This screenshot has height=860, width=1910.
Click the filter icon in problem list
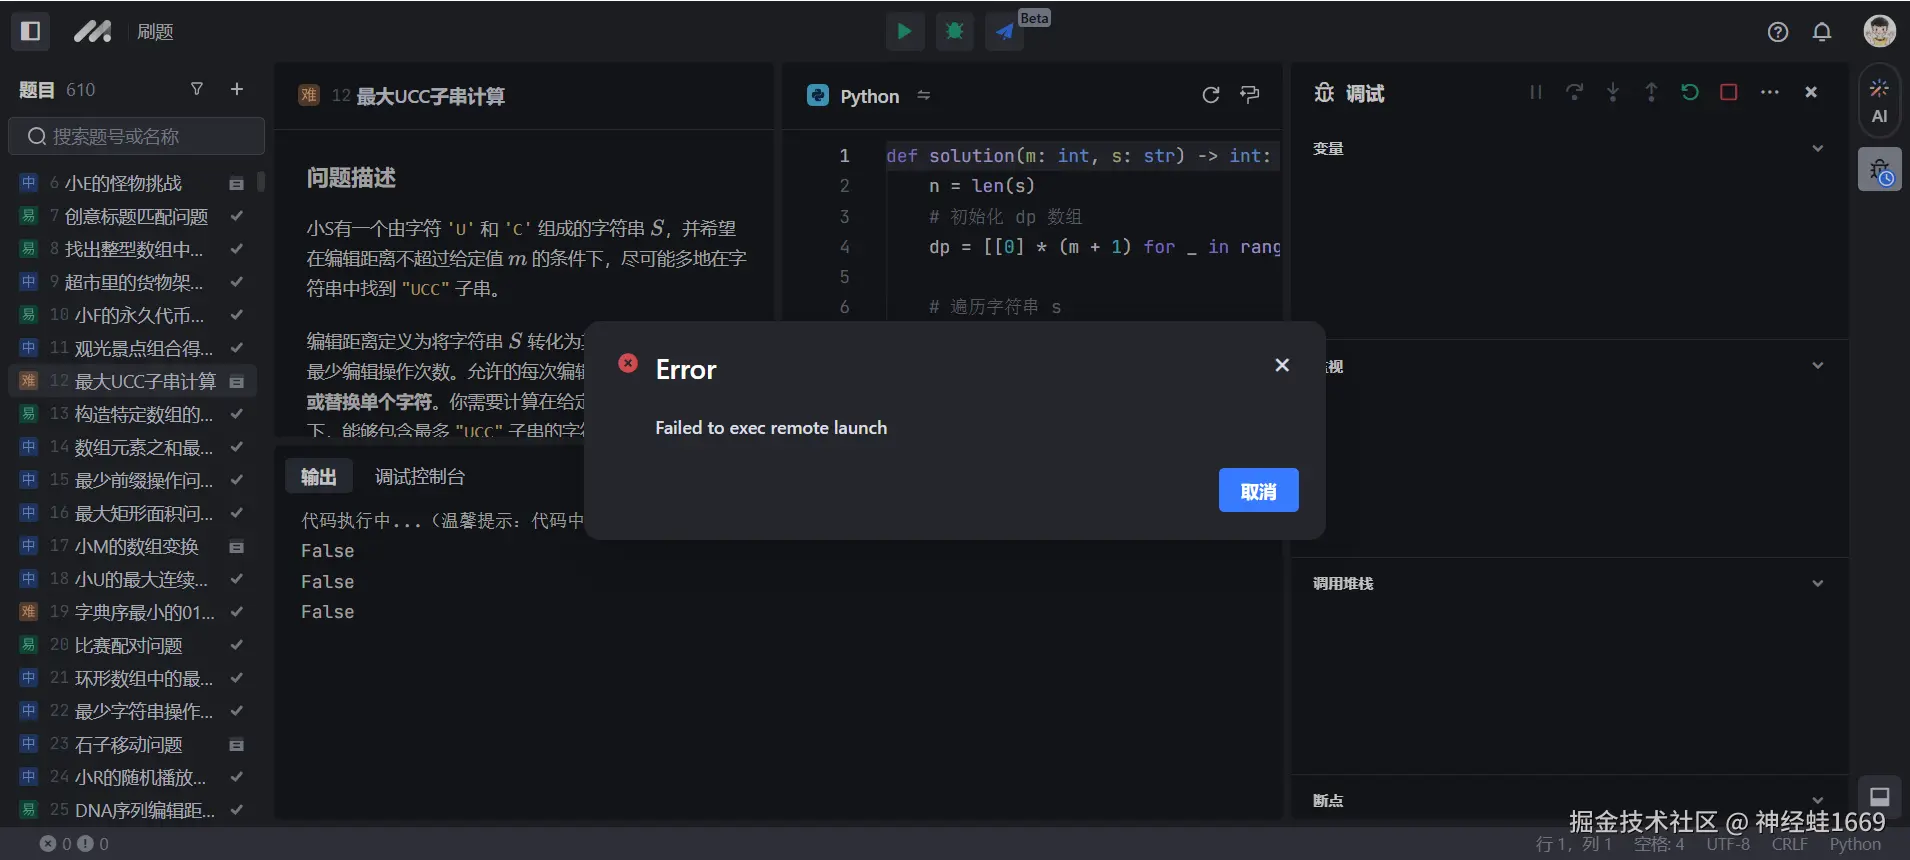[x=197, y=89]
